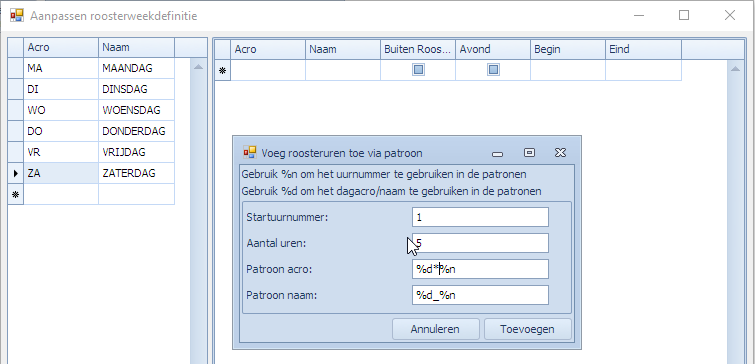Click the pattern dialog's title bar icon
The image size is (755, 364).
pos(249,153)
